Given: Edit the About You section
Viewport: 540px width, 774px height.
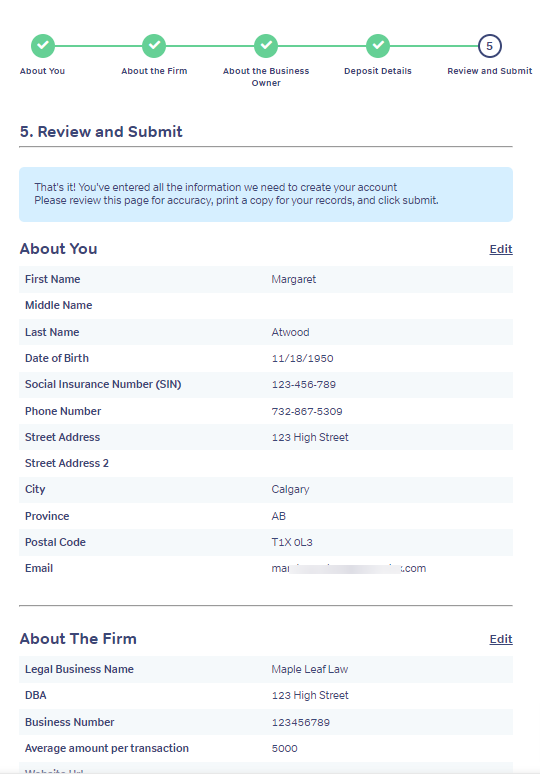Looking at the screenshot, I should point(501,249).
